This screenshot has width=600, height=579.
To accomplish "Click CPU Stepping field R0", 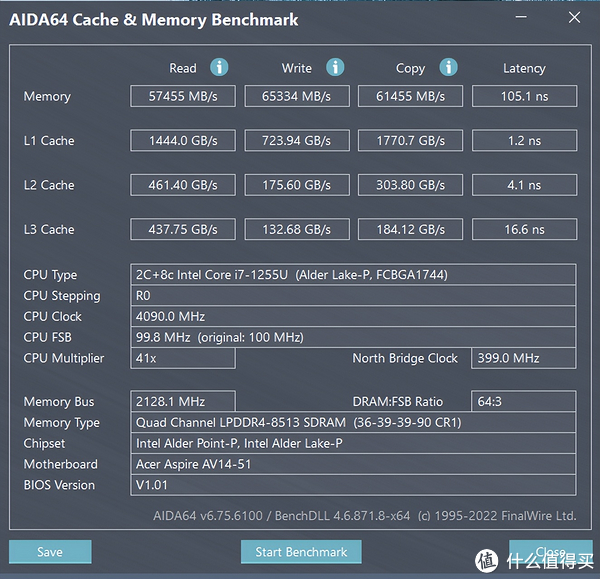I will tap(353, 295).
